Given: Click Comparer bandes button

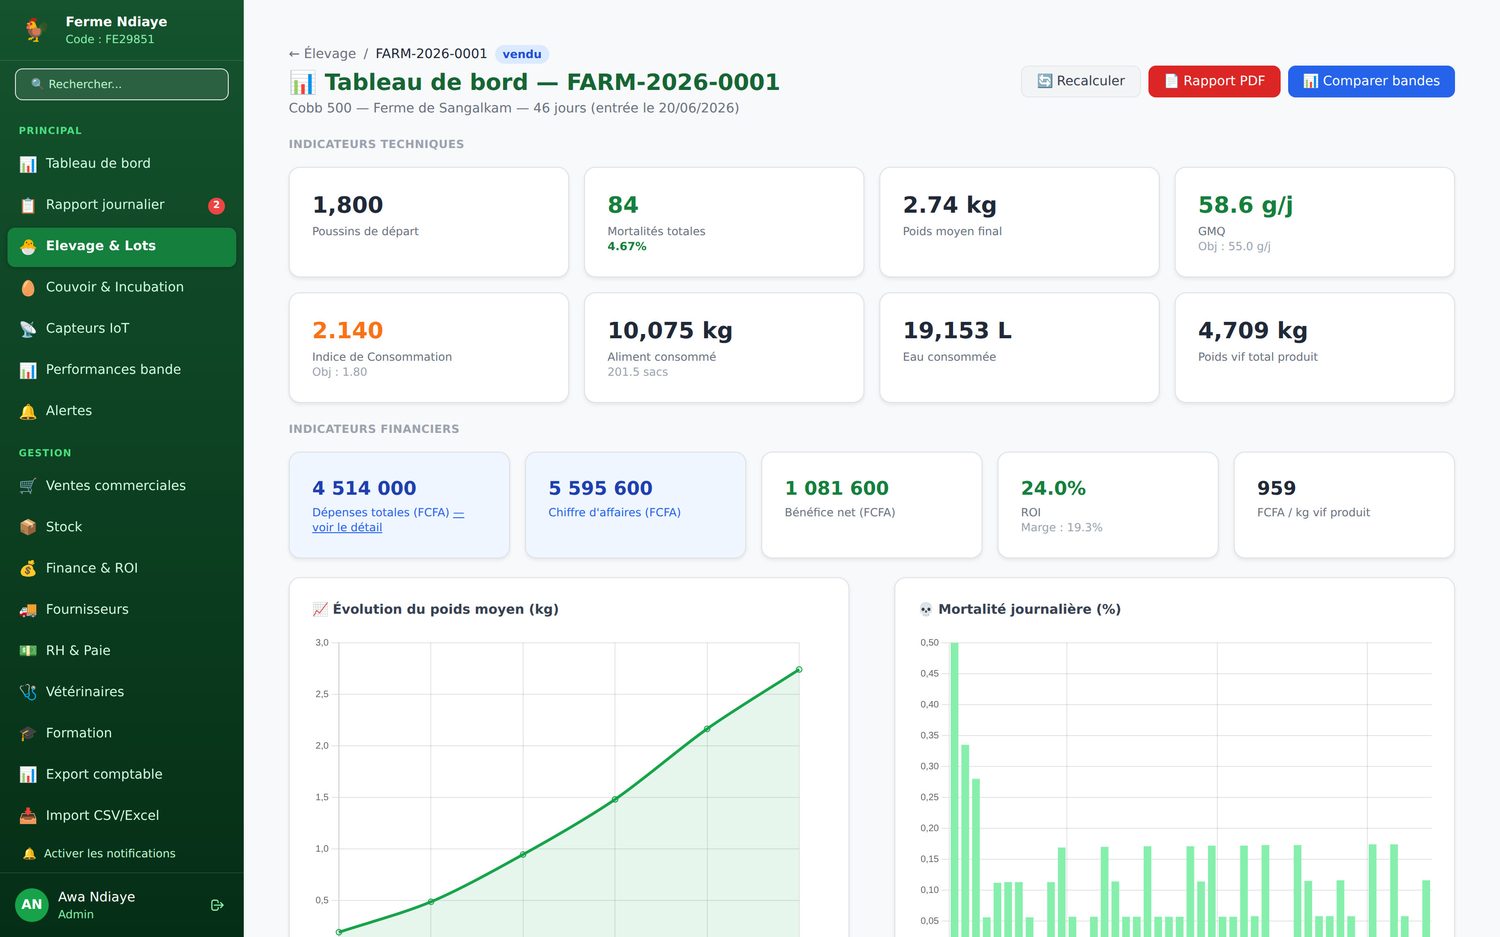Looking at the screenshot, I should click(x=1371, y=81).
